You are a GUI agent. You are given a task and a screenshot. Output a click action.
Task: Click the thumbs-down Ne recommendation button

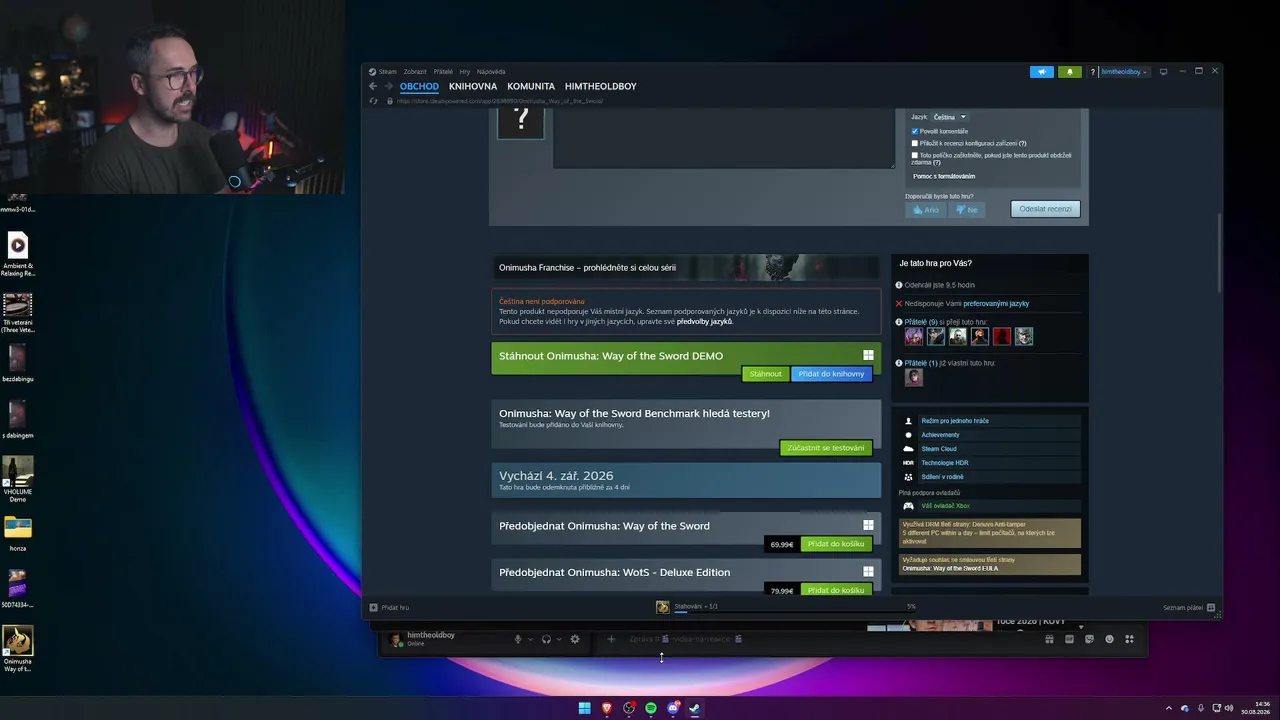pyautogui.click(x=966, y=210)
